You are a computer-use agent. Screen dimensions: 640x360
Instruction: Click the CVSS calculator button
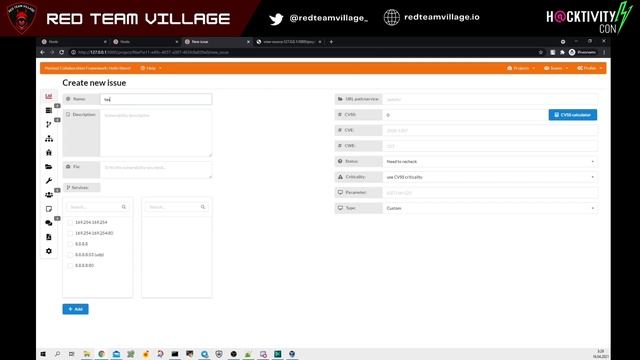click(573, 115)
